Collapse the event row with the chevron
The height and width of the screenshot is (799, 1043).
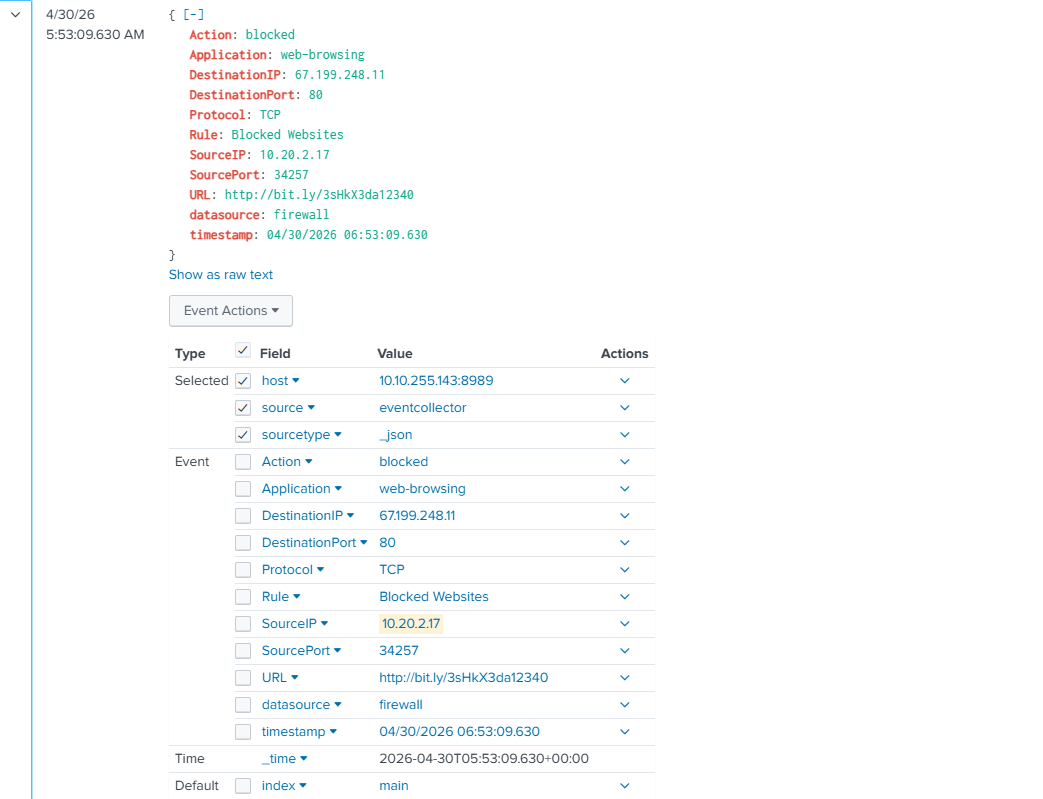pos(15,14)
